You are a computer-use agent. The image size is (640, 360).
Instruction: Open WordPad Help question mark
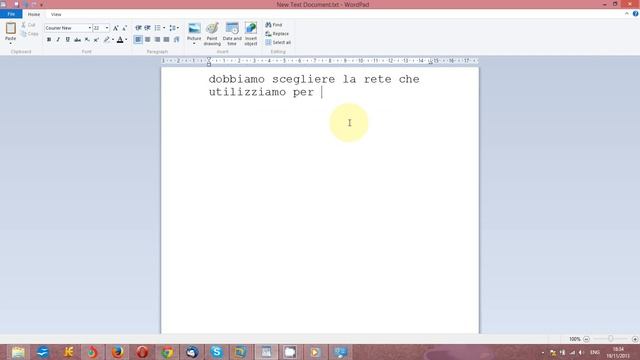(635, 14)
